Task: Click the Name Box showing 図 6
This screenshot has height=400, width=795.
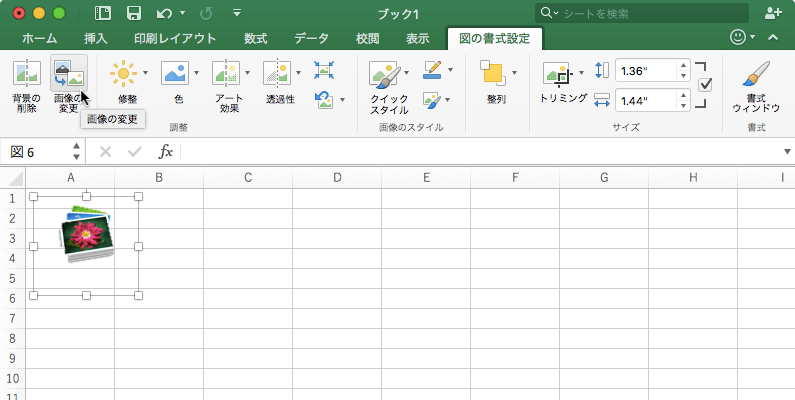Action: [x=35, y=152]
